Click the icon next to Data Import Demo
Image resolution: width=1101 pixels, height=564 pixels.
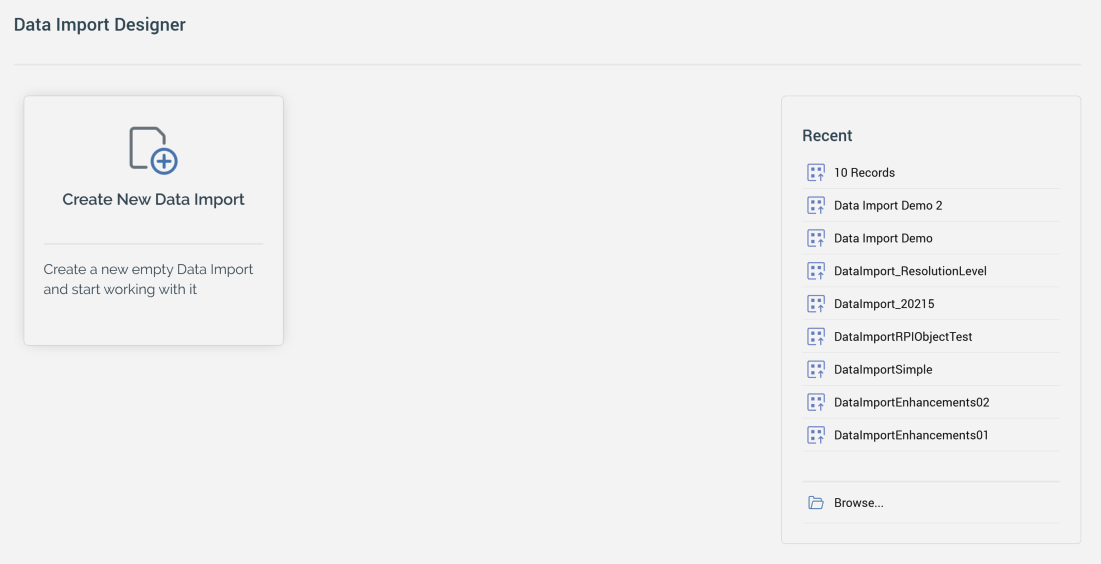click(x=816, y=239)
